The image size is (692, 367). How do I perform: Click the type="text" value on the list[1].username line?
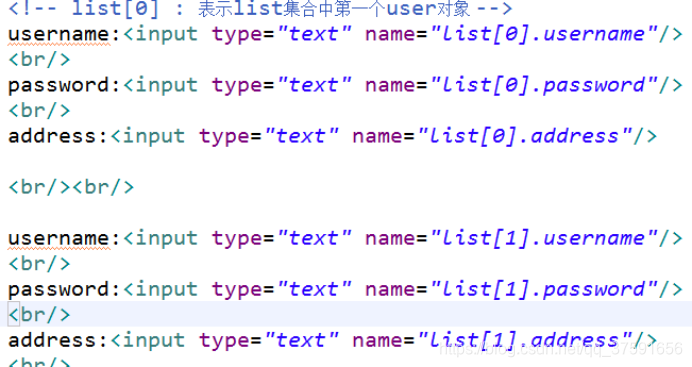[x=314, y=239]
